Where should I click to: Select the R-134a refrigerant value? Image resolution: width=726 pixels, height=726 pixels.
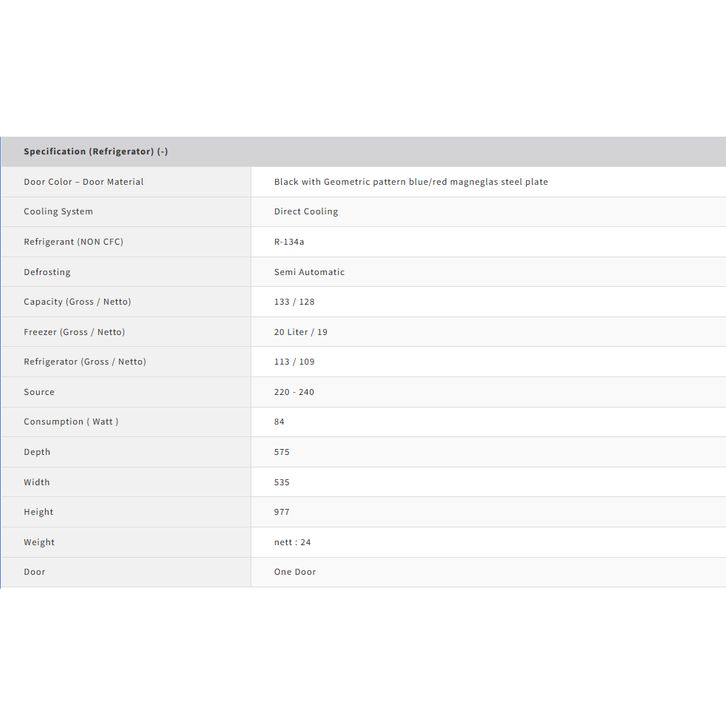[289, 242]
